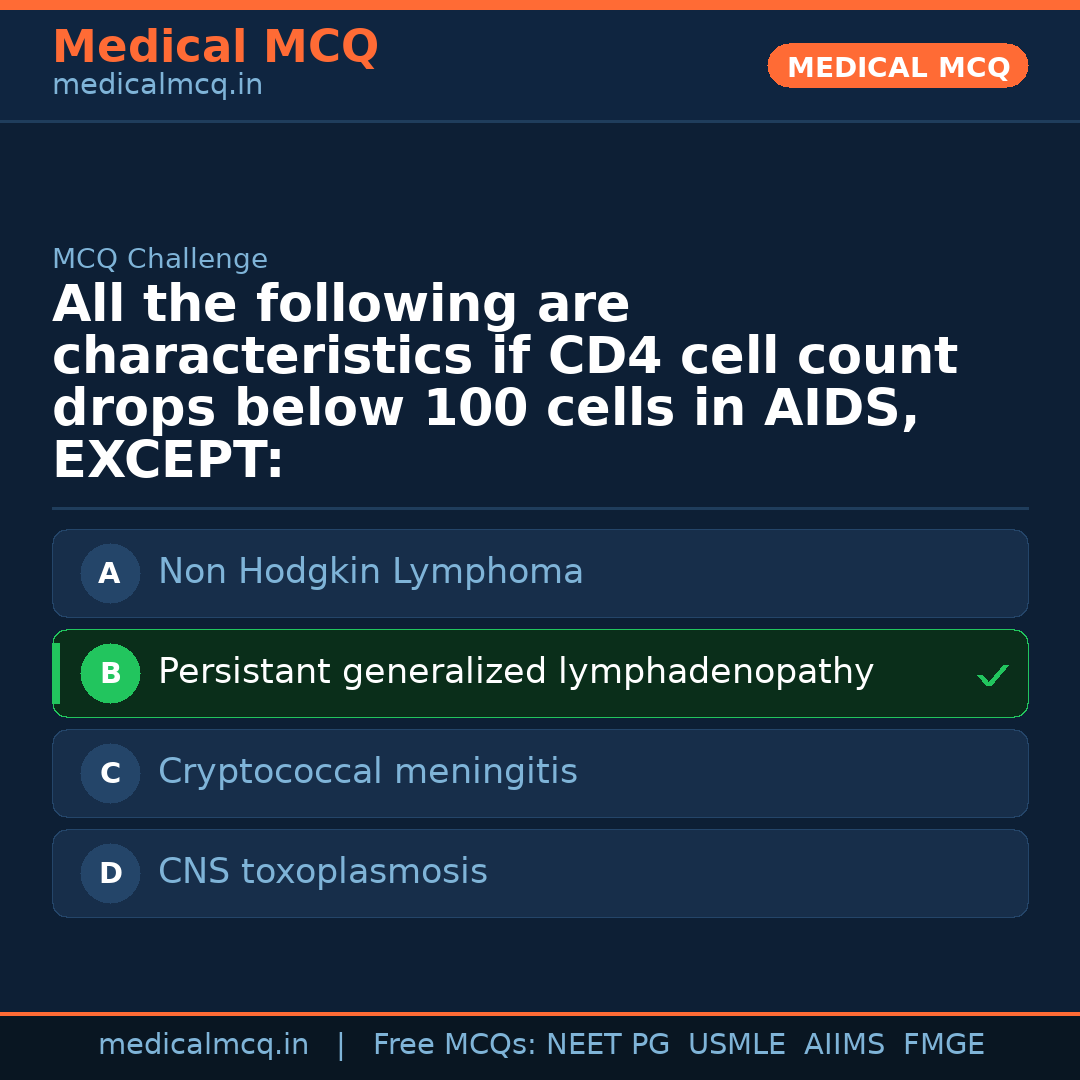This screenshot has height=1080, width=1080.
Task: Open medicalmcq.in link under the header title
Action: point(157,86)
